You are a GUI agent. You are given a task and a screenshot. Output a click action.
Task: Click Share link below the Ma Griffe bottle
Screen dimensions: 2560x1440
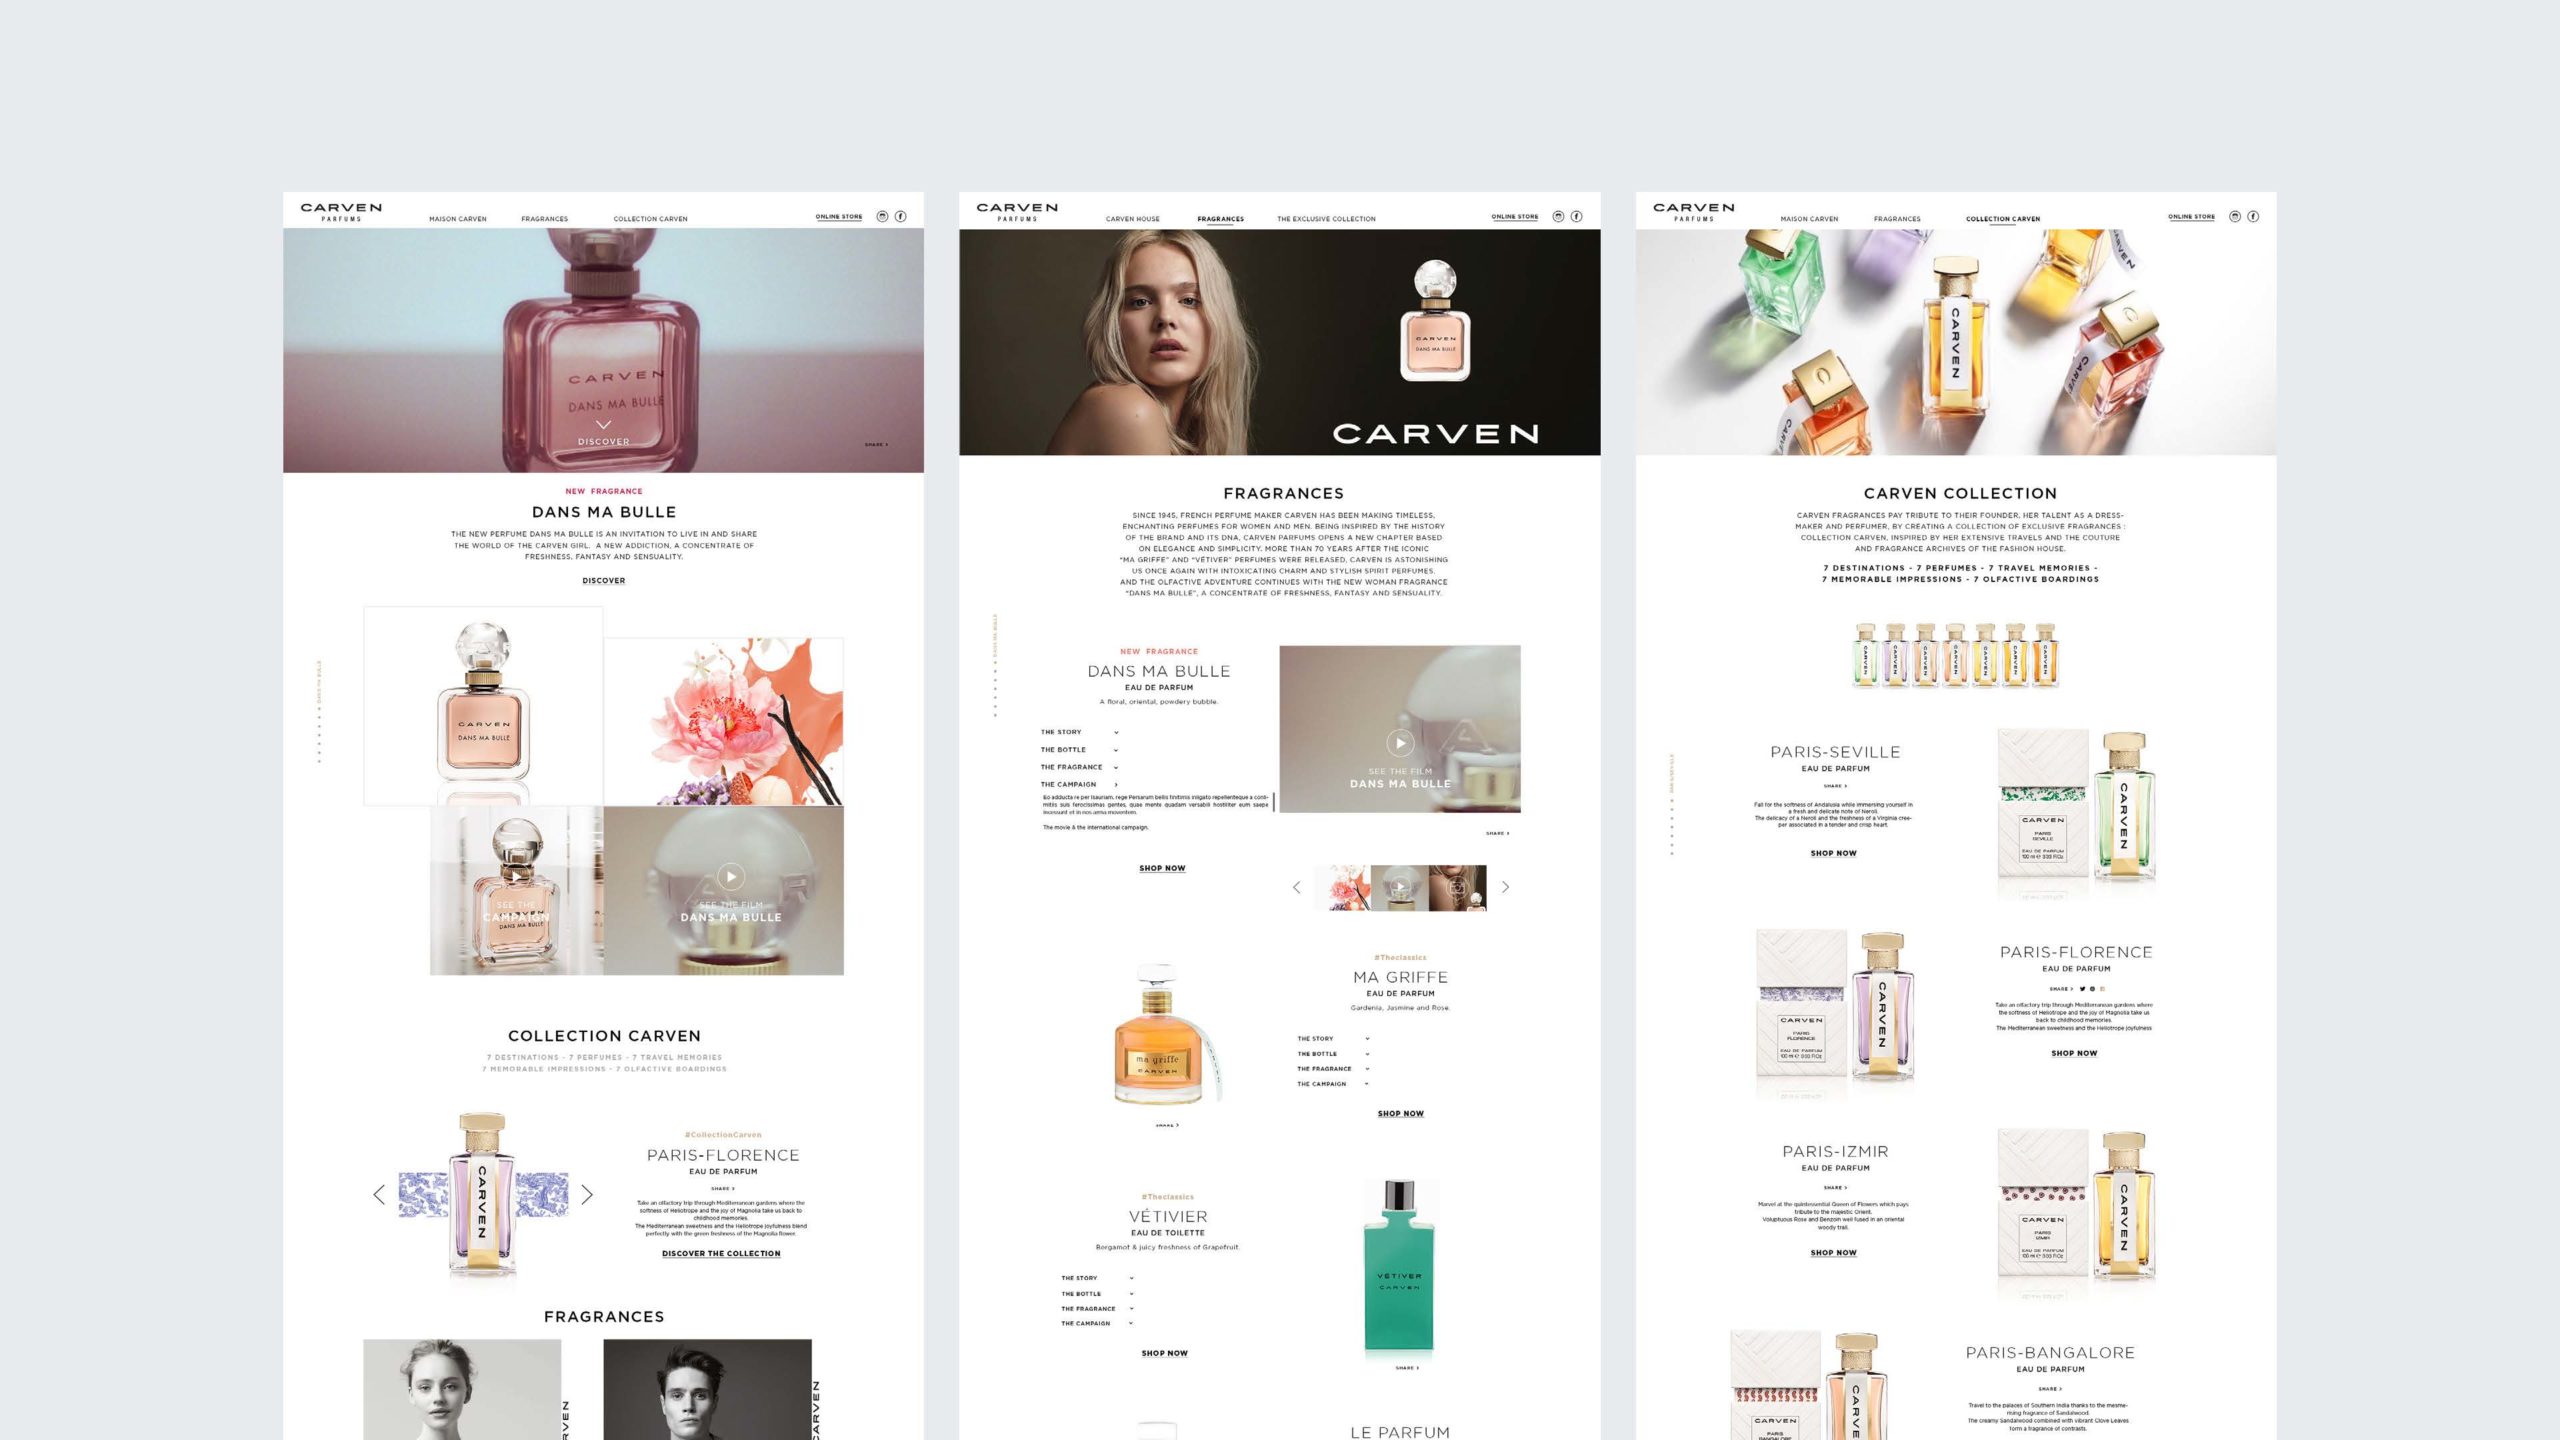click(1167, 1125)
